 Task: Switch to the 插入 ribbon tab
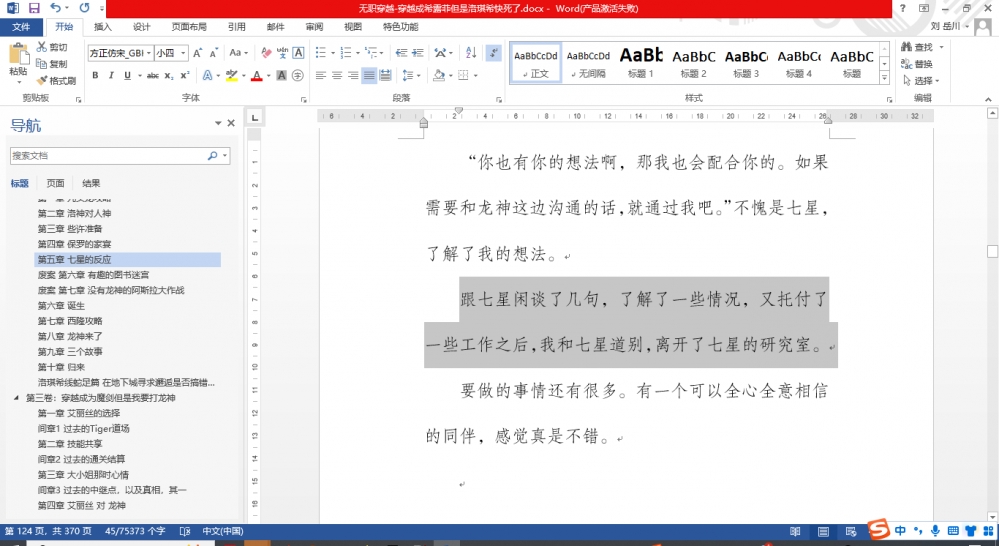(x=103, y=27)
